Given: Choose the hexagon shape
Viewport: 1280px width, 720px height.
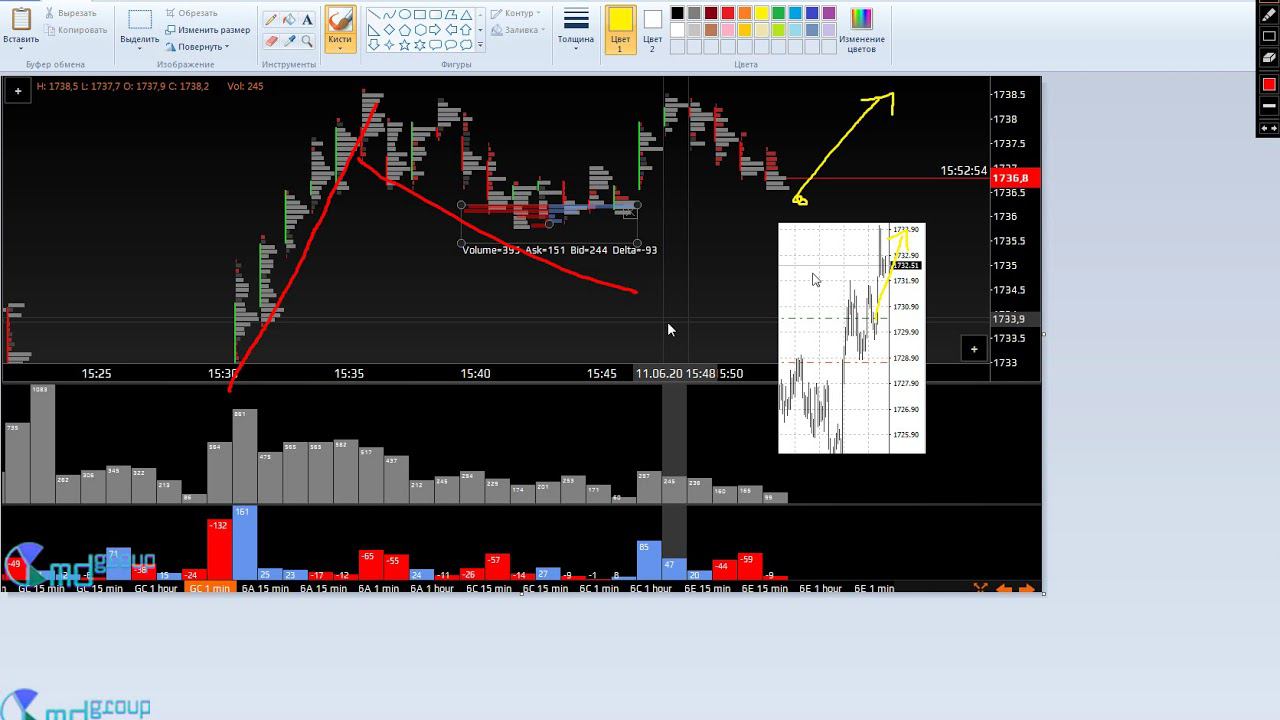Looking at the screenshot, I should (420, 30).
